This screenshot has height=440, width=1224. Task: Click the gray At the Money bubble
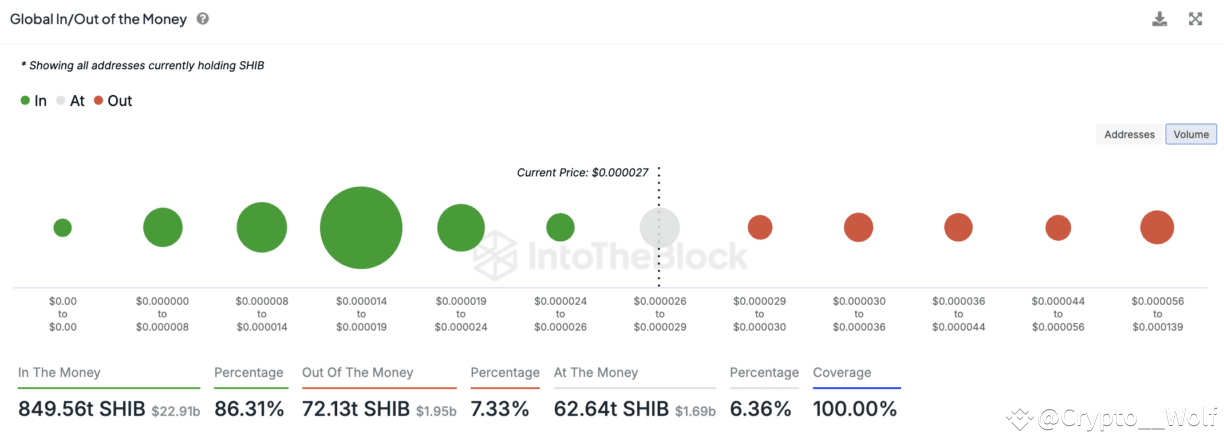pyautogui.click(x=660, y=228)
